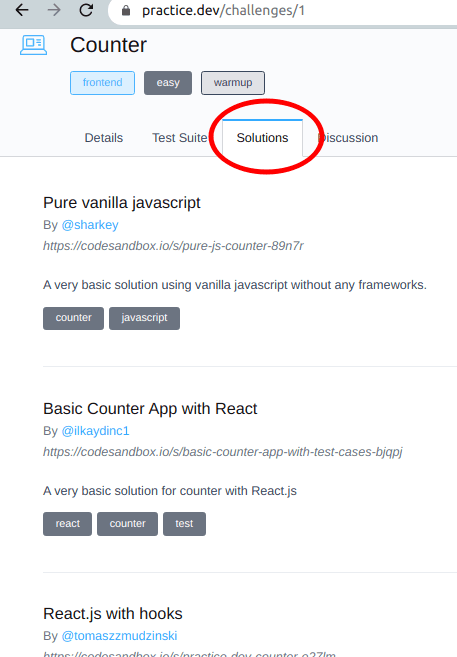Image resolution: width=457 pixels, height=657 pixels.
Task: Open pure-js-counter codesandbox link
Action: point(173,246)
